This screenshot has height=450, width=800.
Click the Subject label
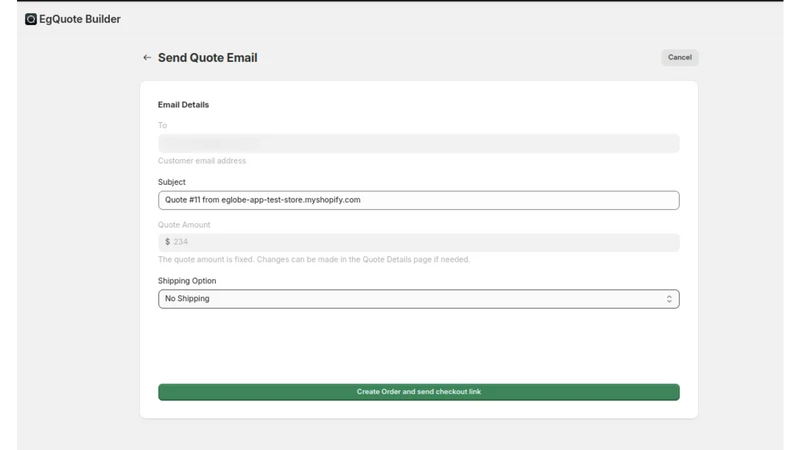point(171,182)
